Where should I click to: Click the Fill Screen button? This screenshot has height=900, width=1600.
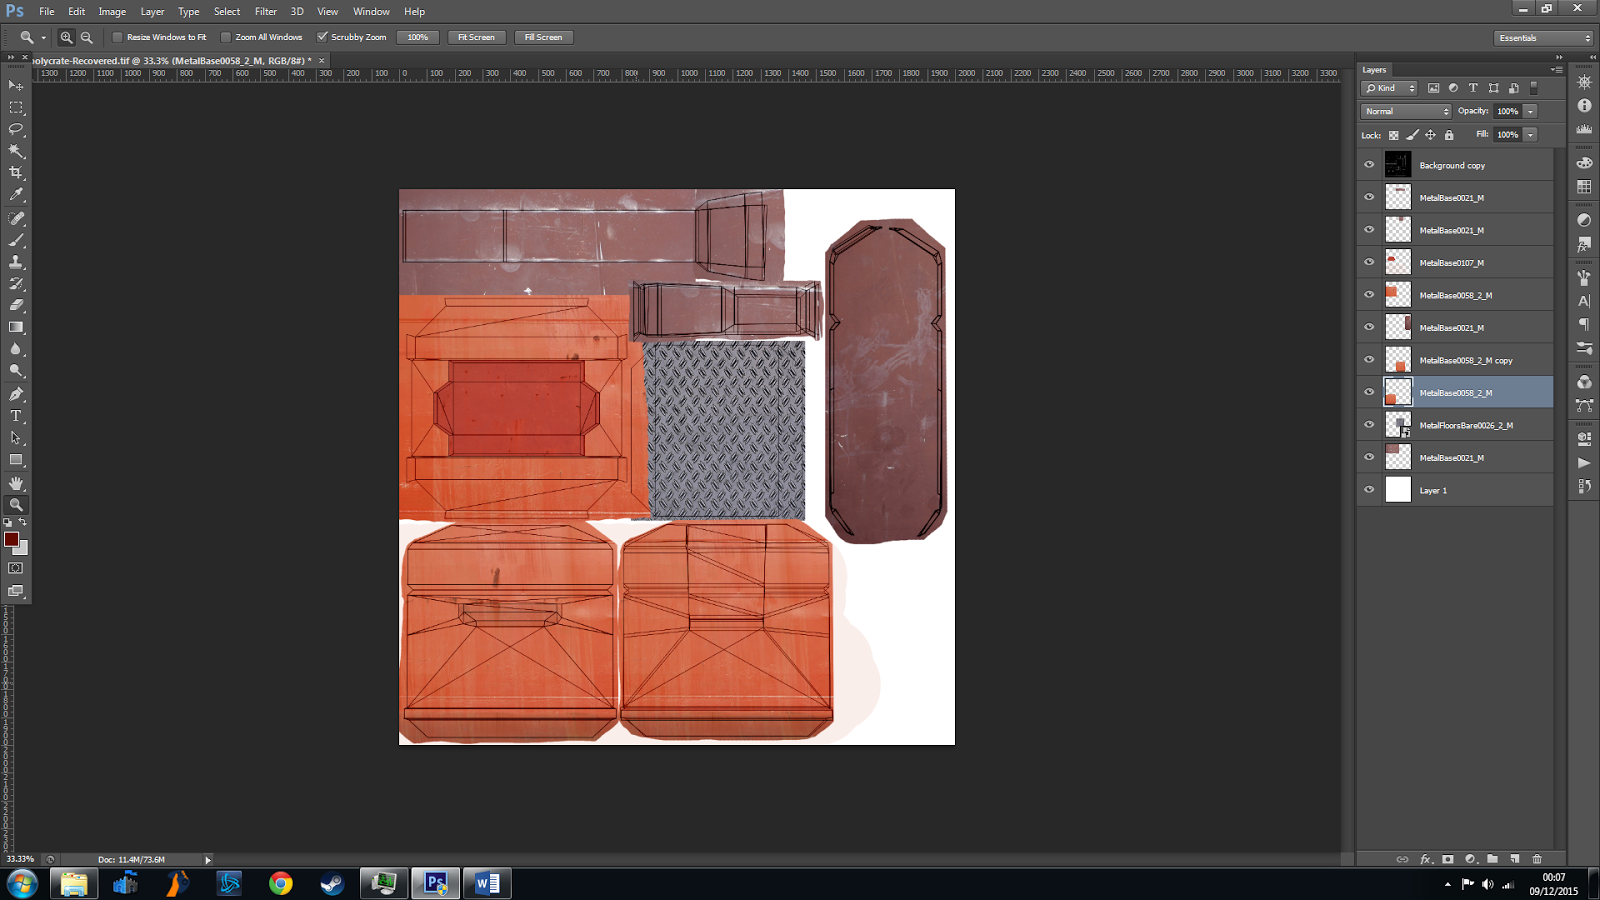(543, 37)
